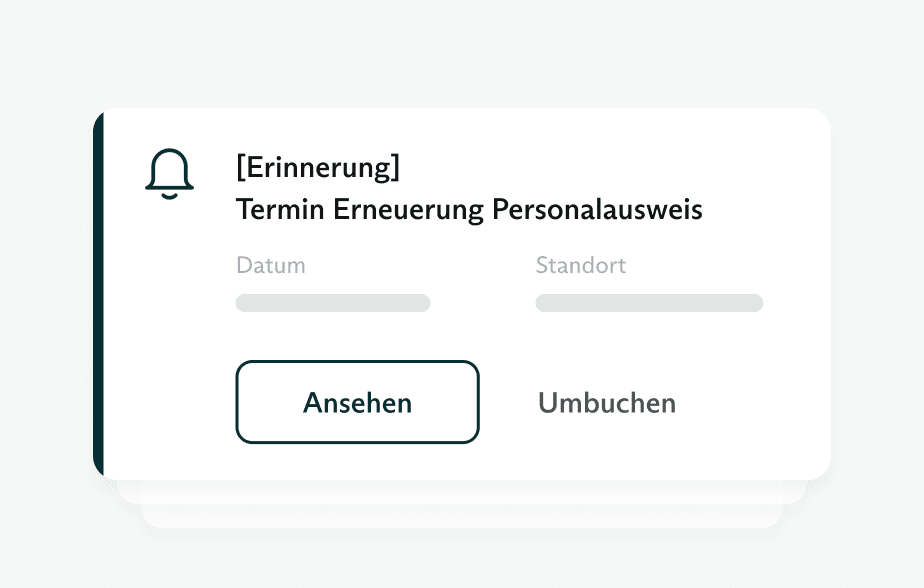
Task: Click the word Termin in title
Action: (x=280, y=210)
